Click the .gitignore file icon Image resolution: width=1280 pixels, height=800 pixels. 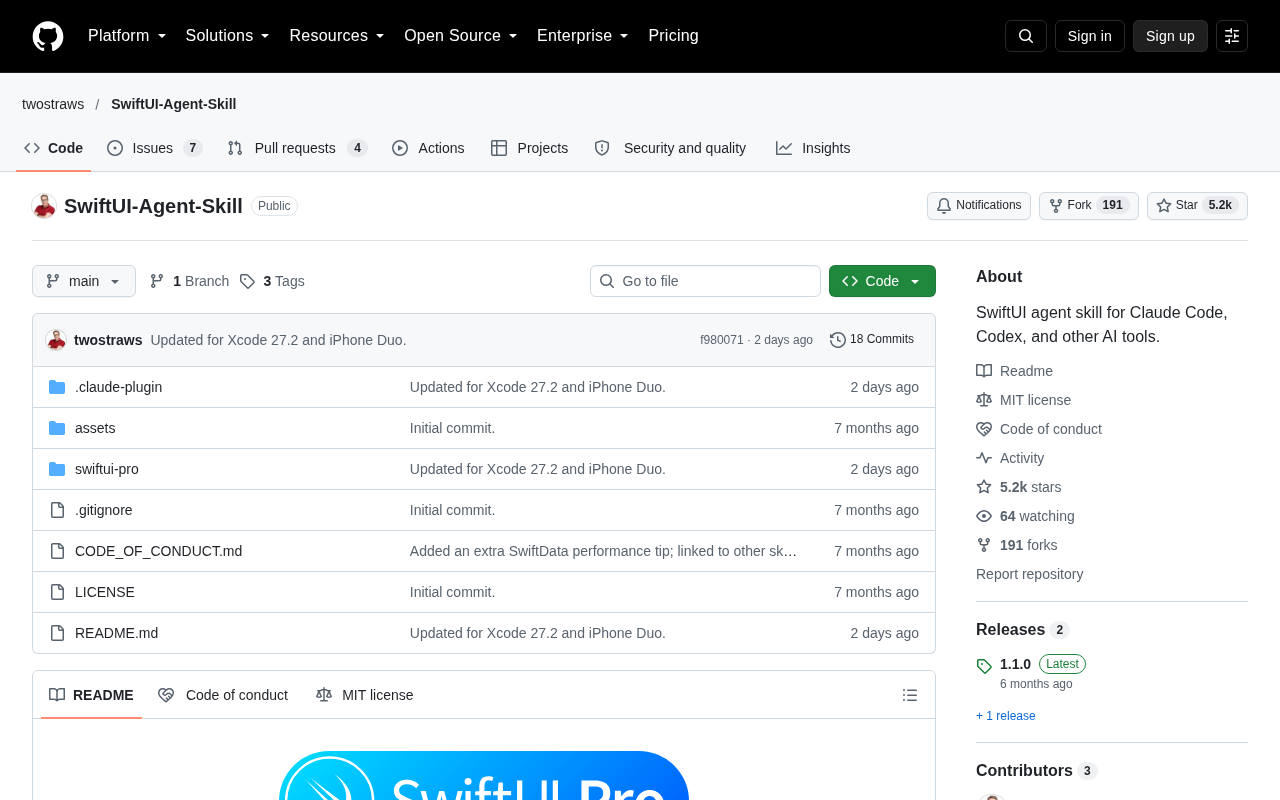57,510
